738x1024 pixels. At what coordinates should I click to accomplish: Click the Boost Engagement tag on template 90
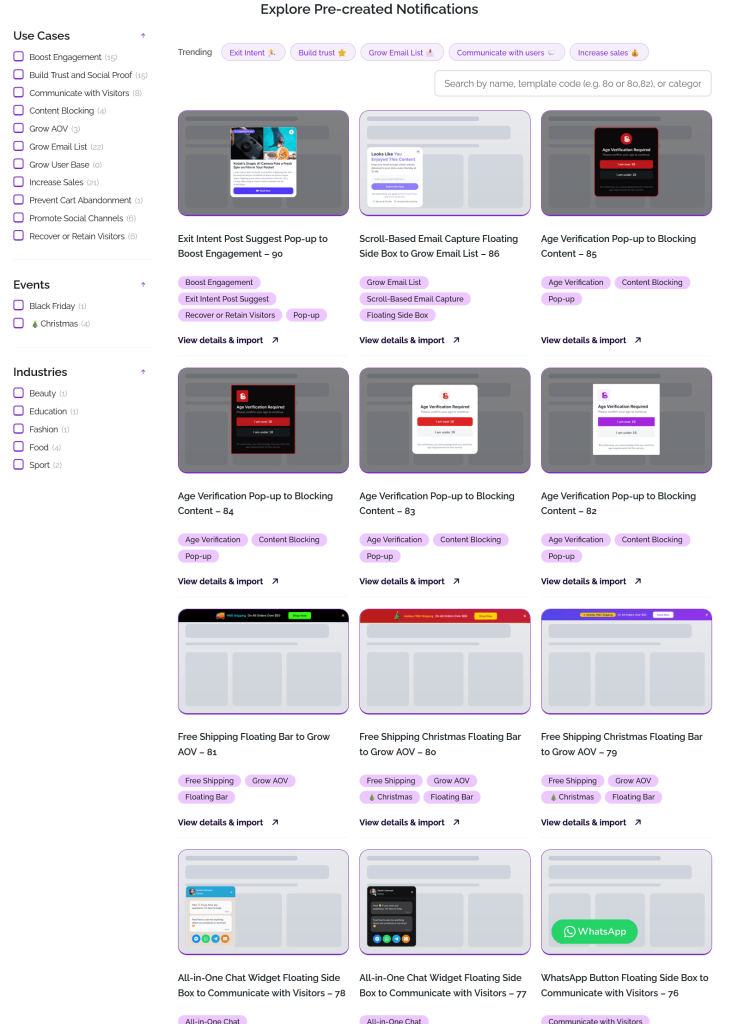pyautogui.click(x=219, y=282)
